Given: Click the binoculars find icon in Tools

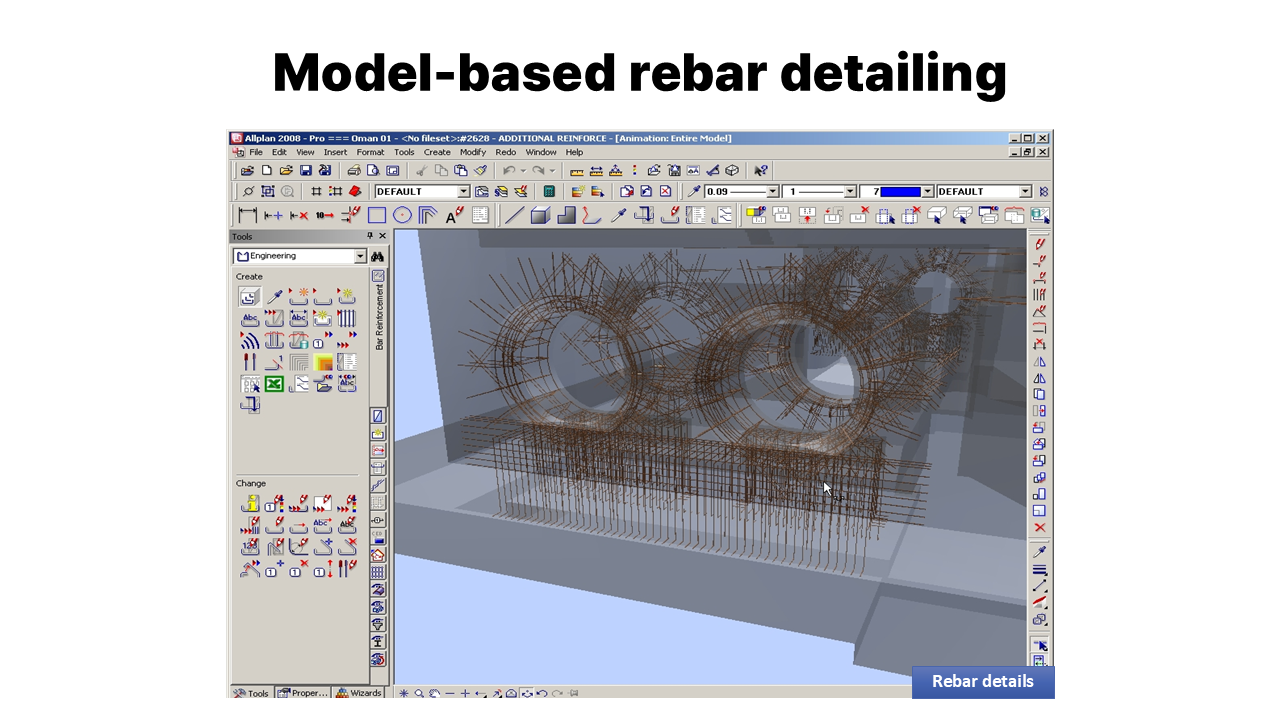Looking at the screenshot, I should point(378,257).
